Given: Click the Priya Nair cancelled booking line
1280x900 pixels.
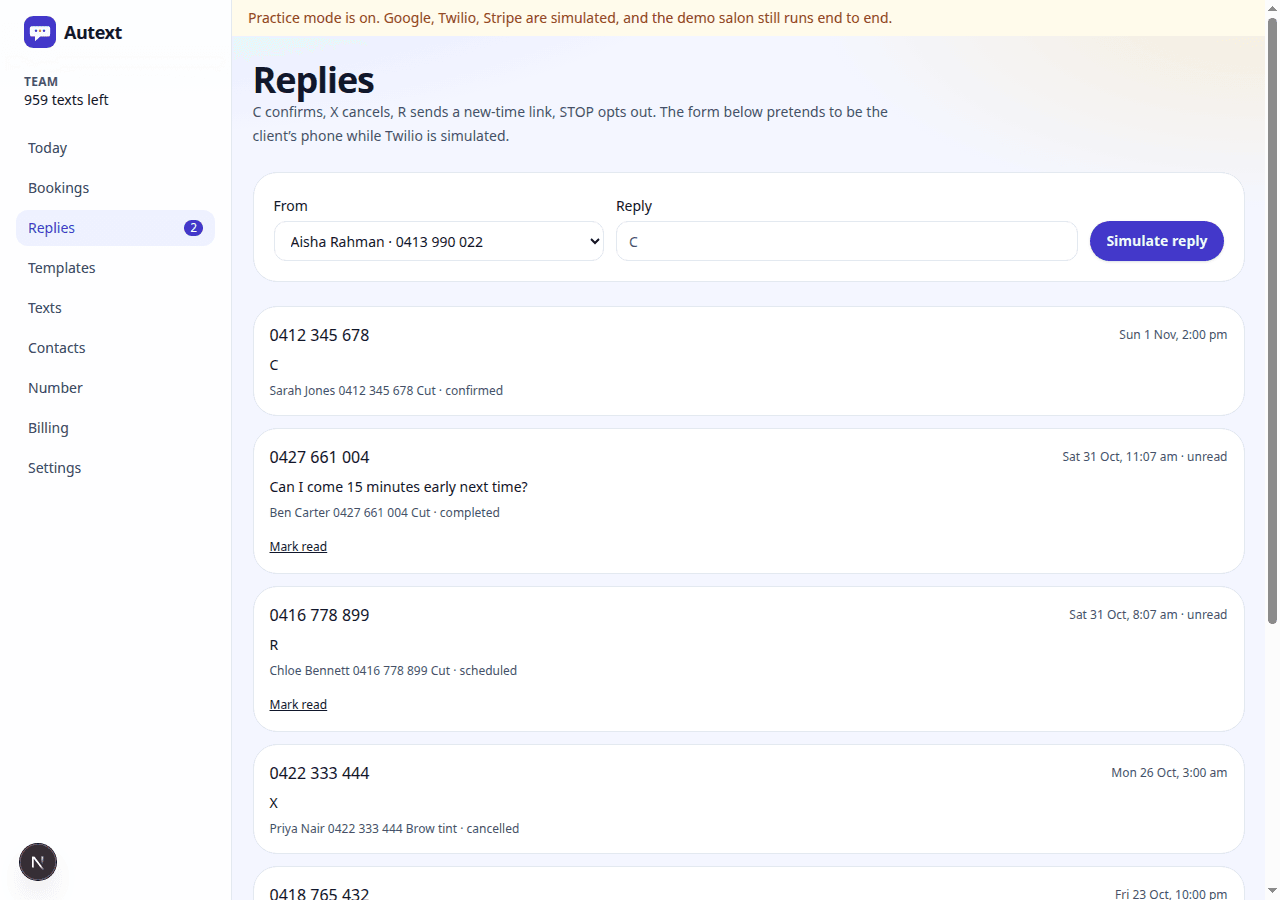Looking at the screenshot, I should (x=394, y=829).
